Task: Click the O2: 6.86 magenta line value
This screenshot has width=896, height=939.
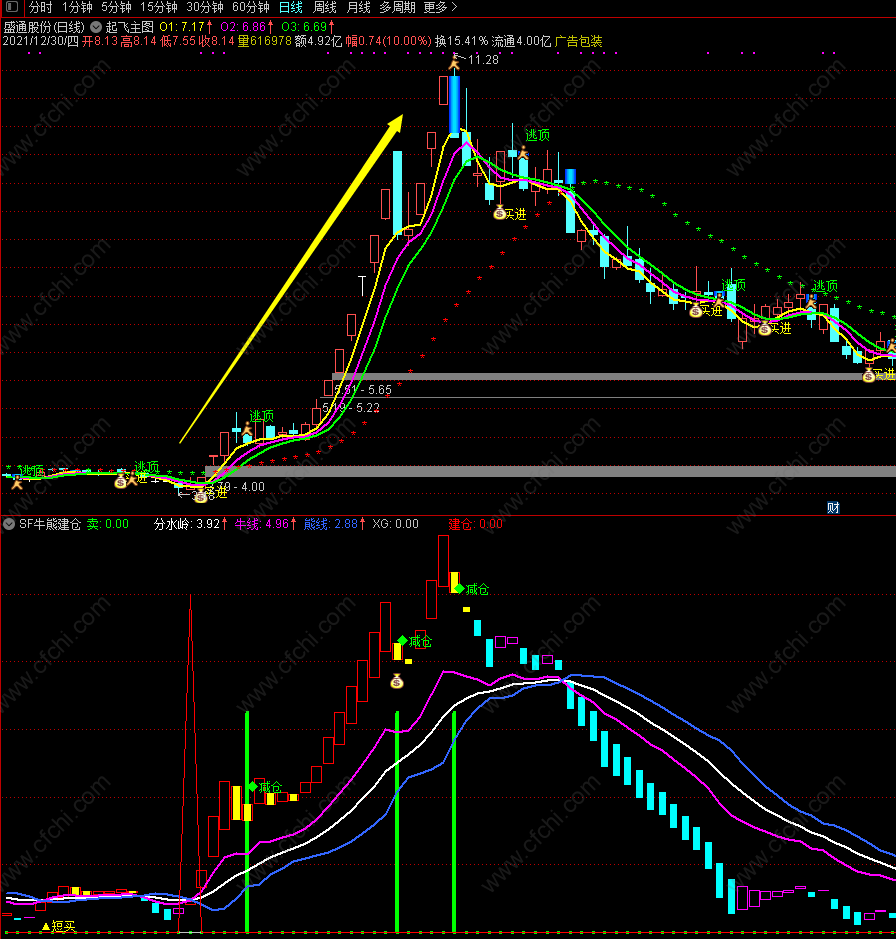Action: [247, 27]
